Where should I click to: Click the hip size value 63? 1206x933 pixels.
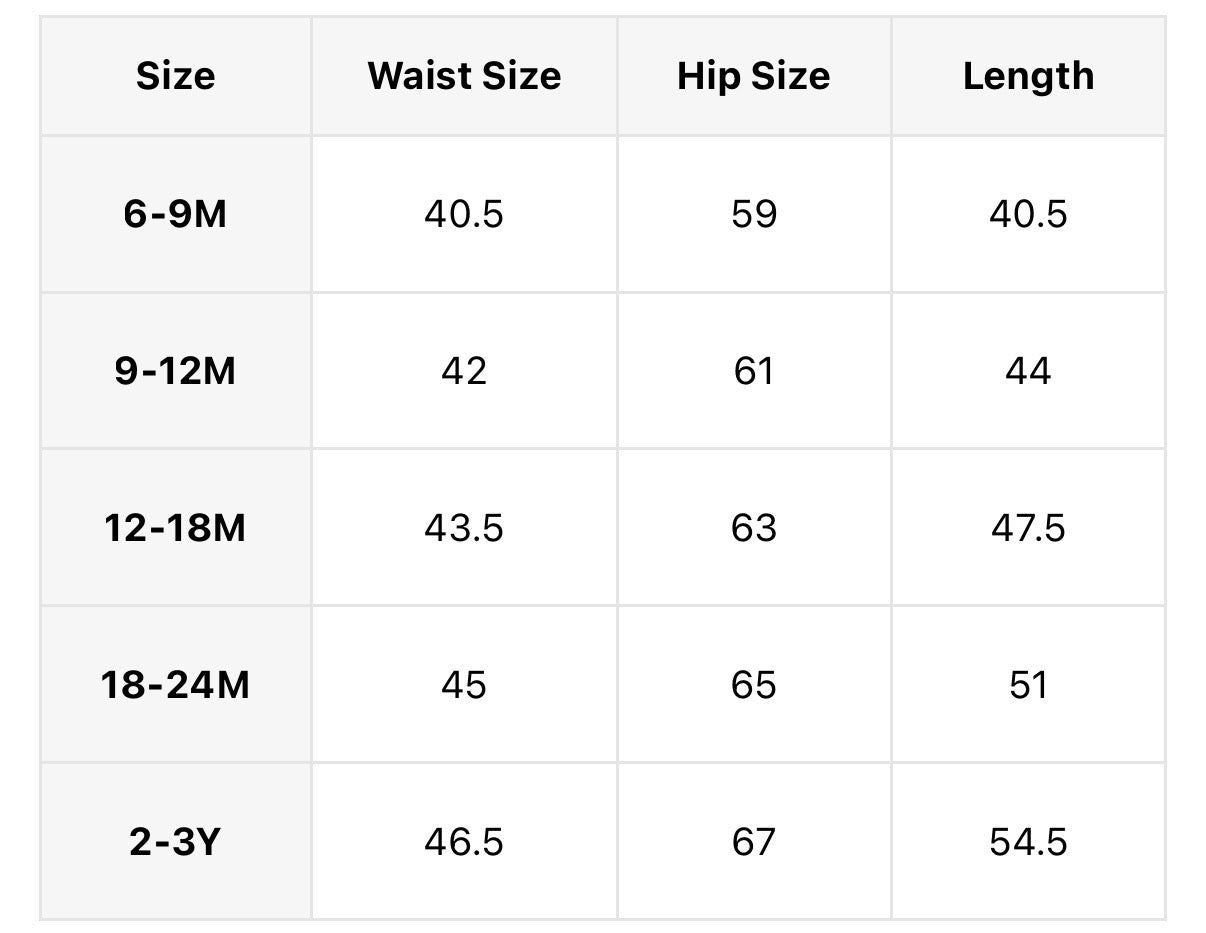point(753,527)
